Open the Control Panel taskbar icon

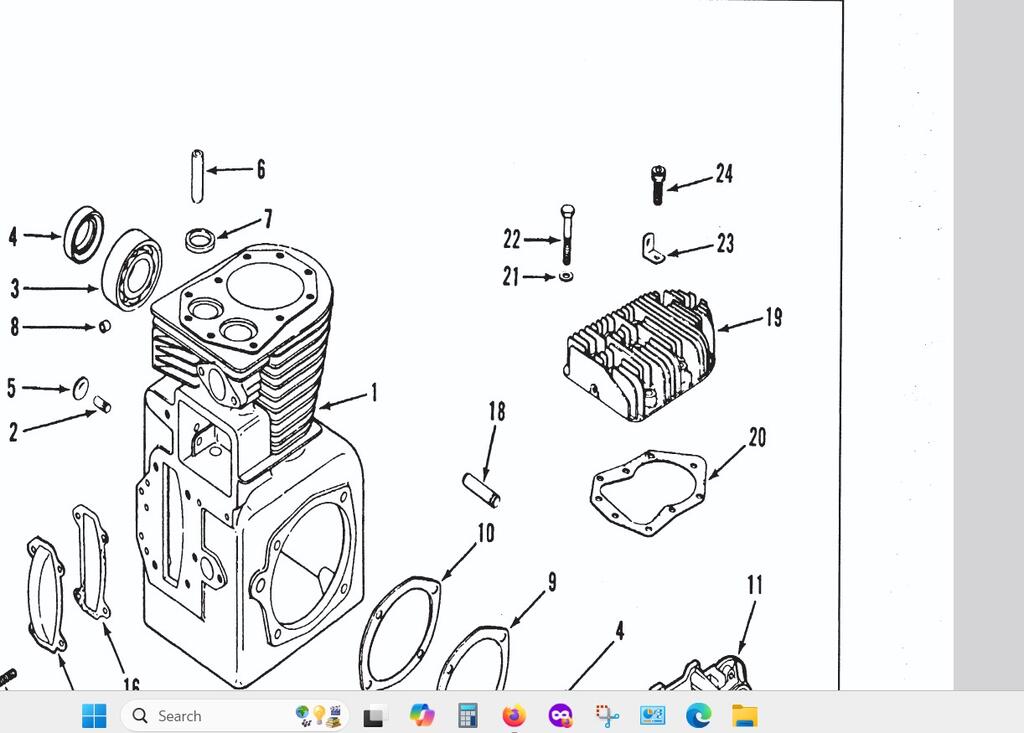tap(652, 716)
